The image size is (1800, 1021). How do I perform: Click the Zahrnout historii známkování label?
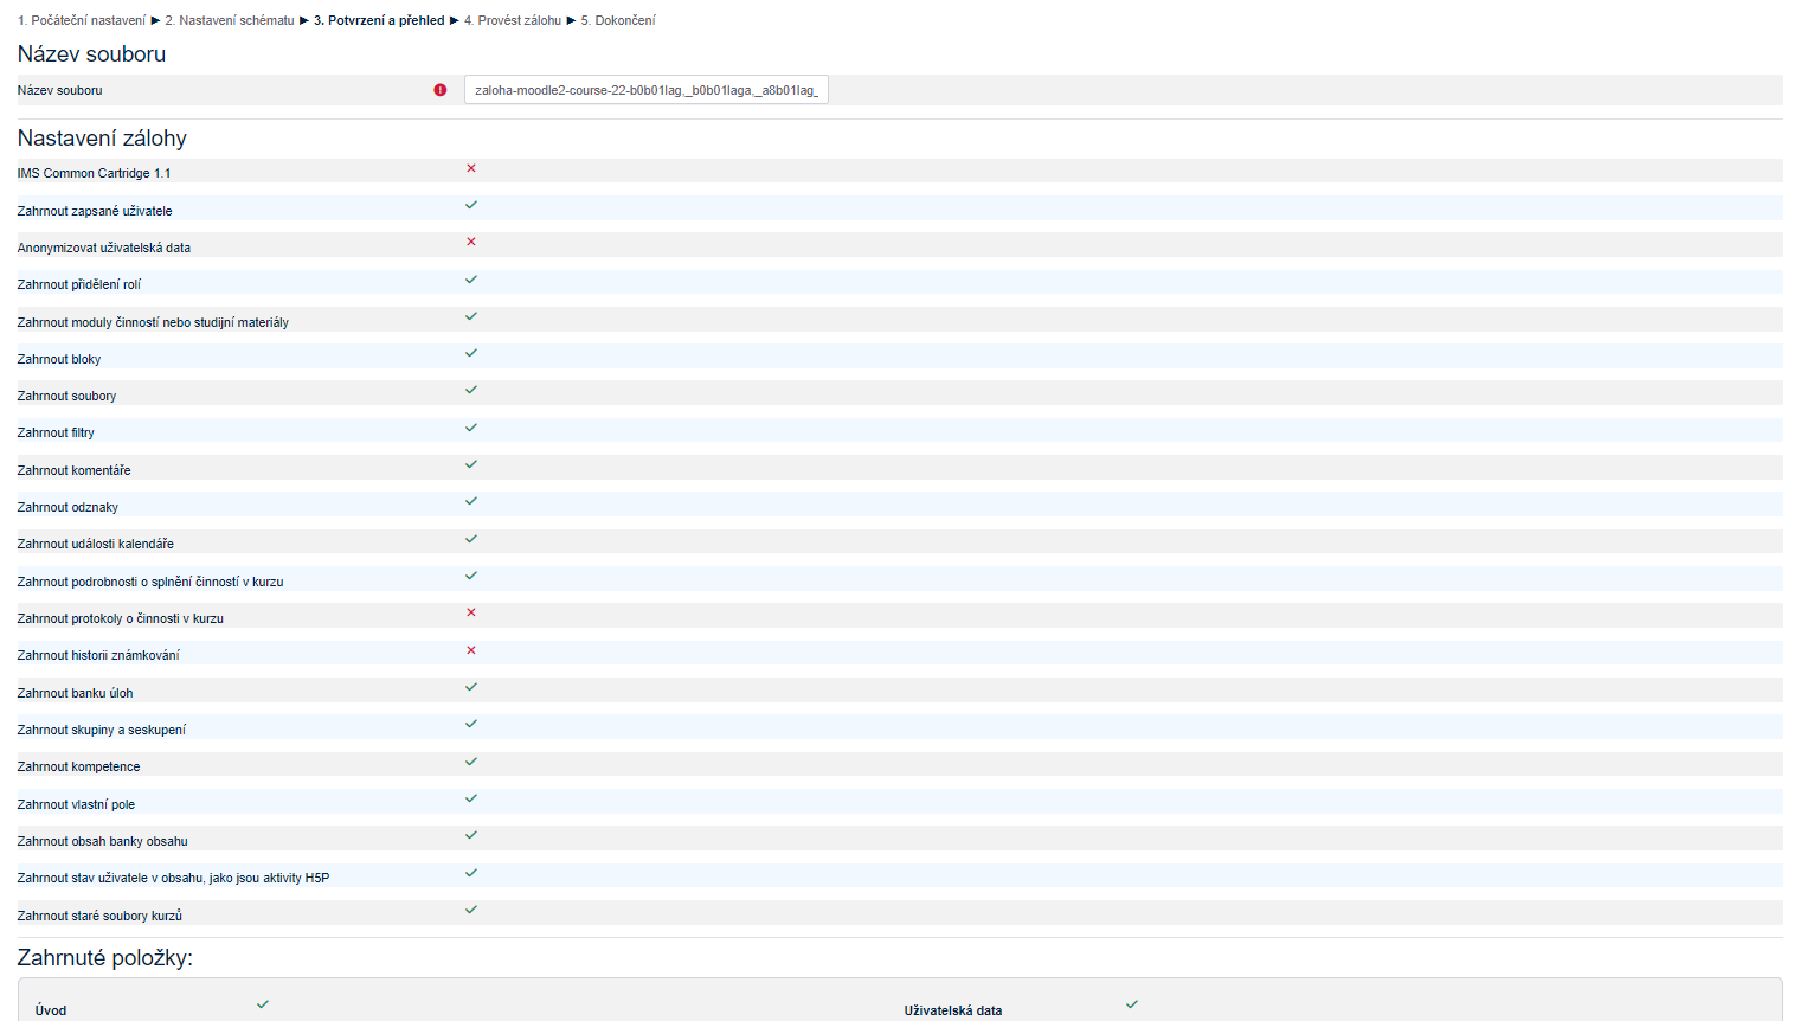pyautogui.click(x=99, y=656)
